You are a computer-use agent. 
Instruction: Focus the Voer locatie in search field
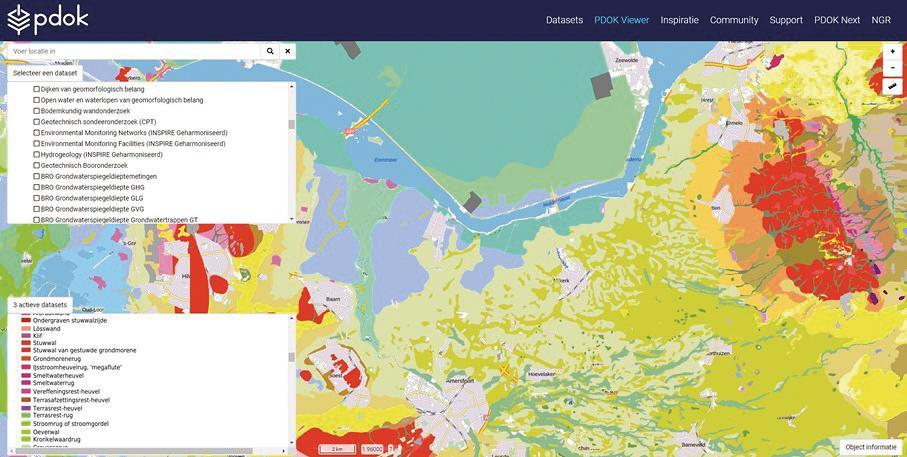132,51
